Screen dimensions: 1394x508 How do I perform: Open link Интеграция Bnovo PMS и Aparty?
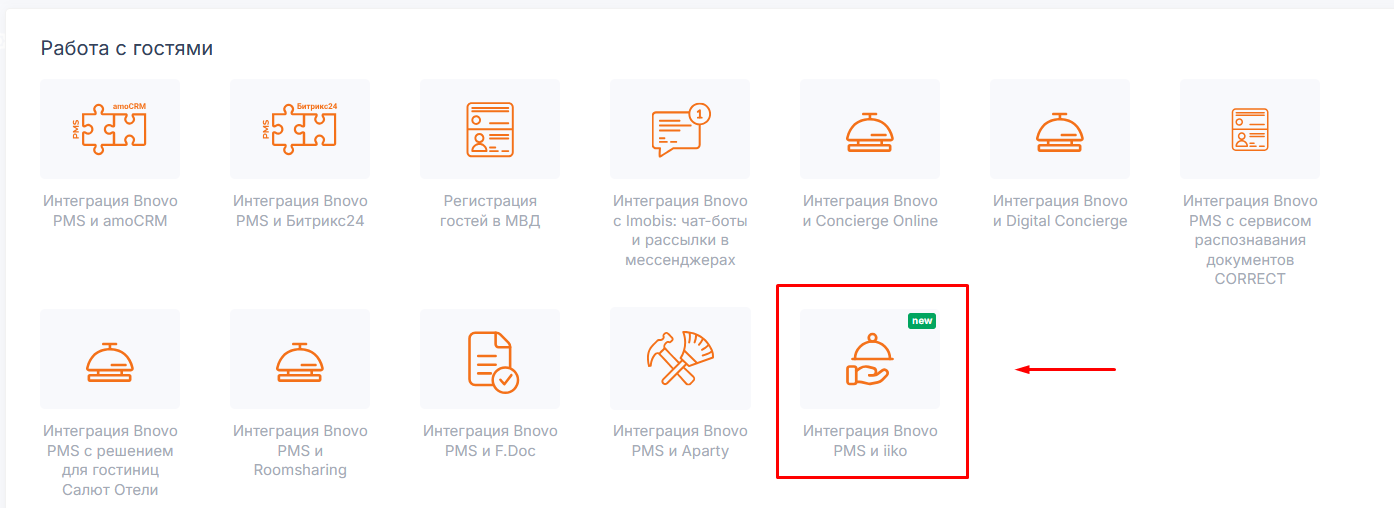coord(680,441)
